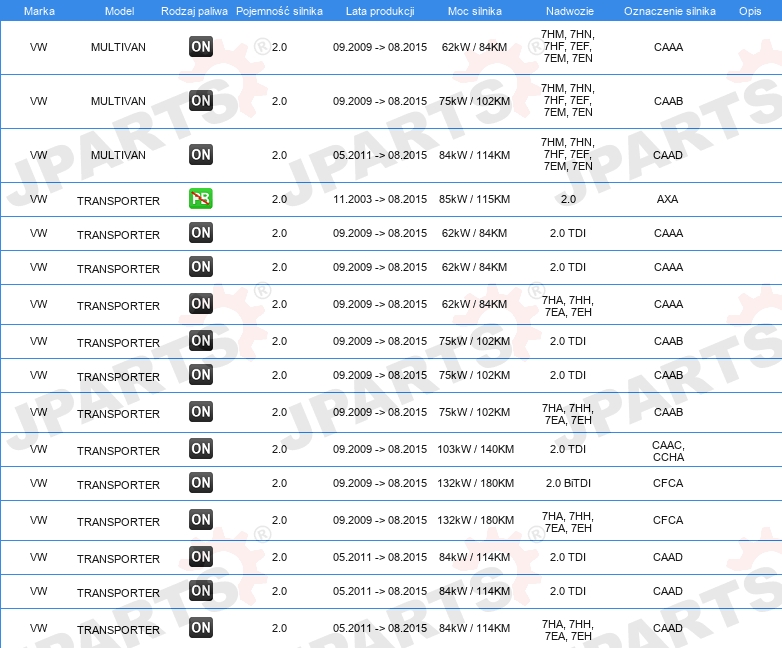The width and height of the screenshot is (782, 648).
Task: Click the ON diesel icon in the Multivan CAAB row
Action: pos(201,101)
